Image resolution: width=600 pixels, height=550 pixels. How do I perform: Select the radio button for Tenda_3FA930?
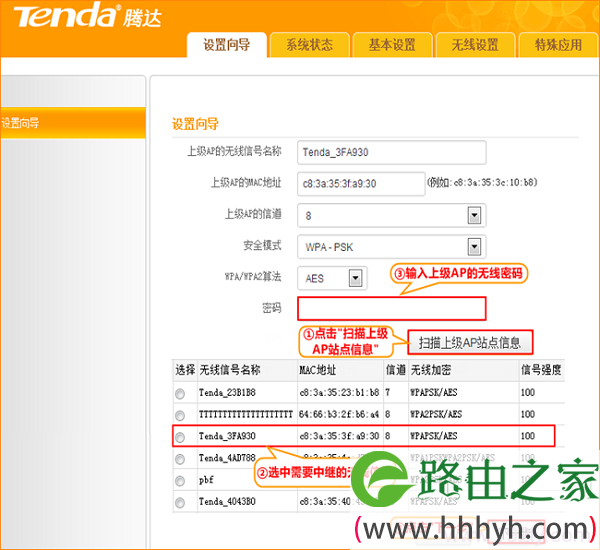[x=180, y=437]
